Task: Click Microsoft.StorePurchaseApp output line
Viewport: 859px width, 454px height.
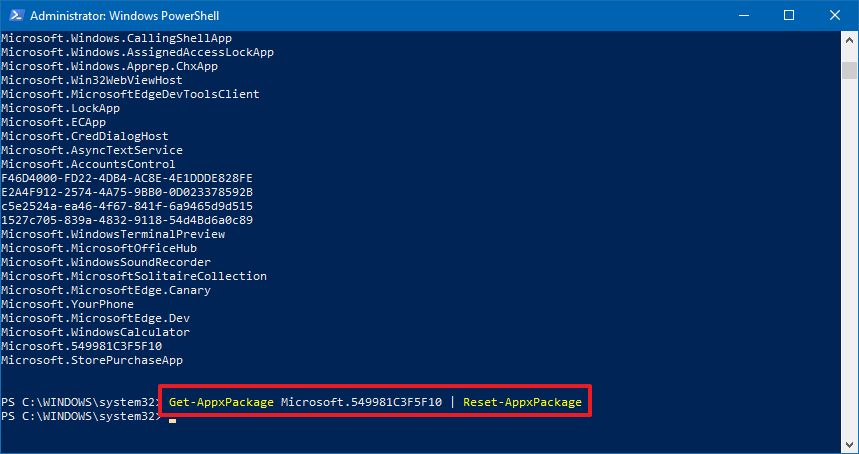Action: tap(92, 360)
